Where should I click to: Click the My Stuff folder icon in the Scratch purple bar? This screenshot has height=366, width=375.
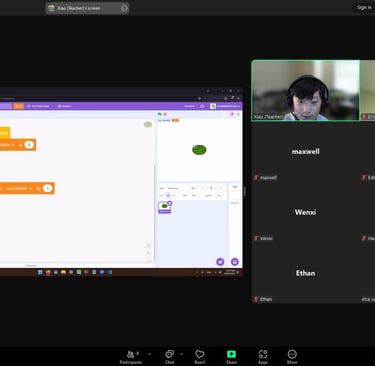pos(202,106)
